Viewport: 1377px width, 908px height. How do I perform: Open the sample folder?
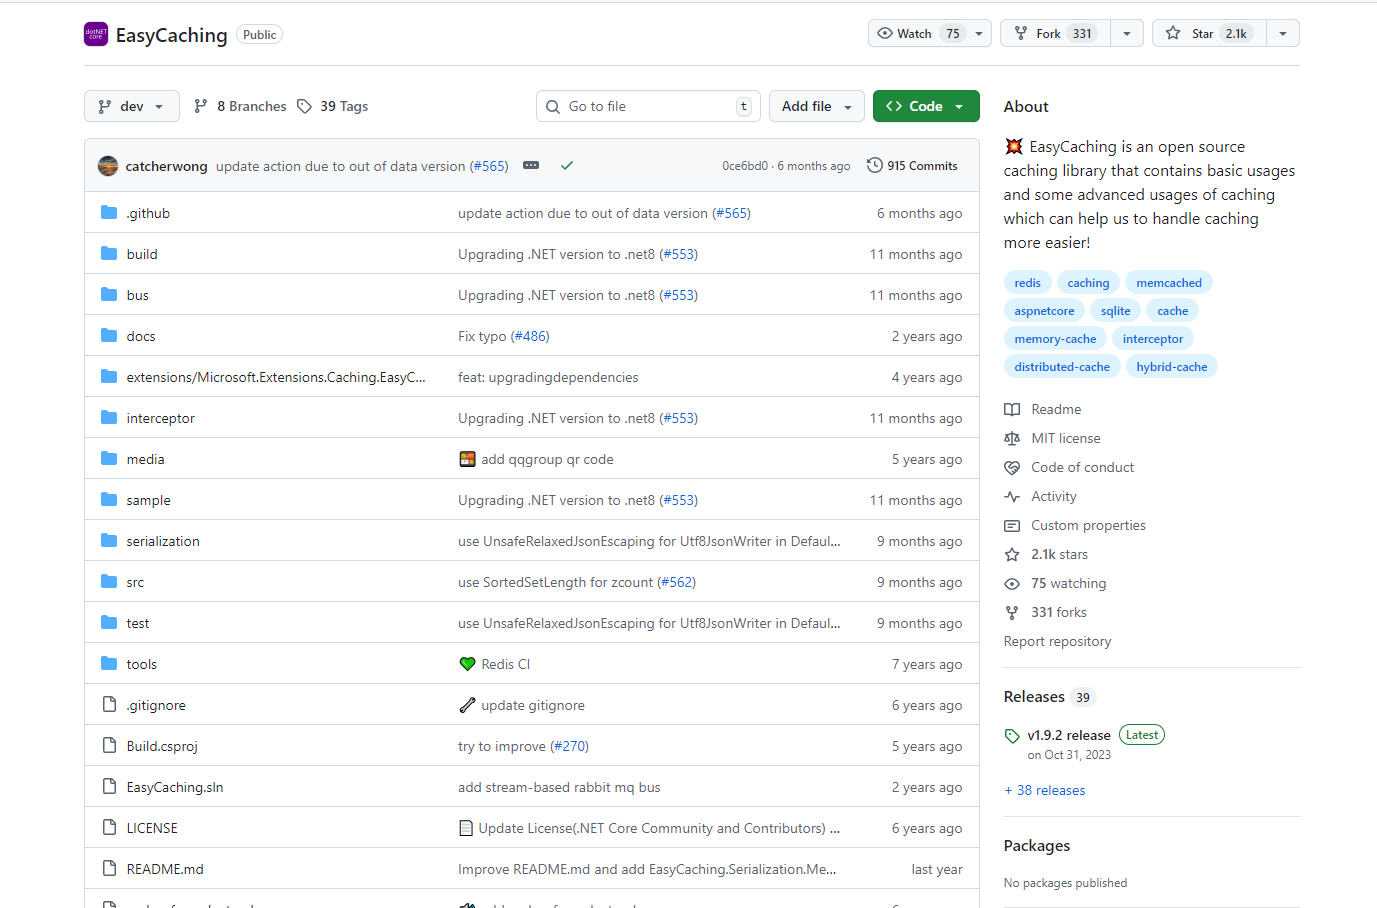click(148, 500)
